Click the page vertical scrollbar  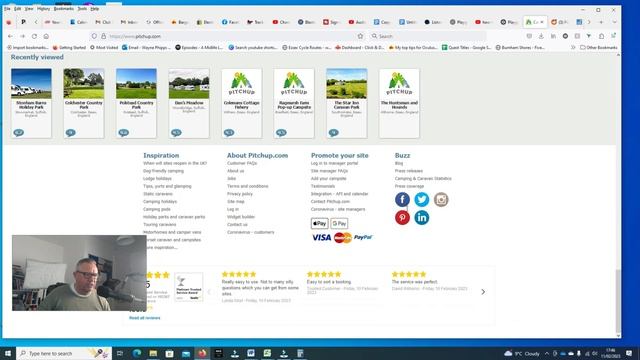click(618, 301)
